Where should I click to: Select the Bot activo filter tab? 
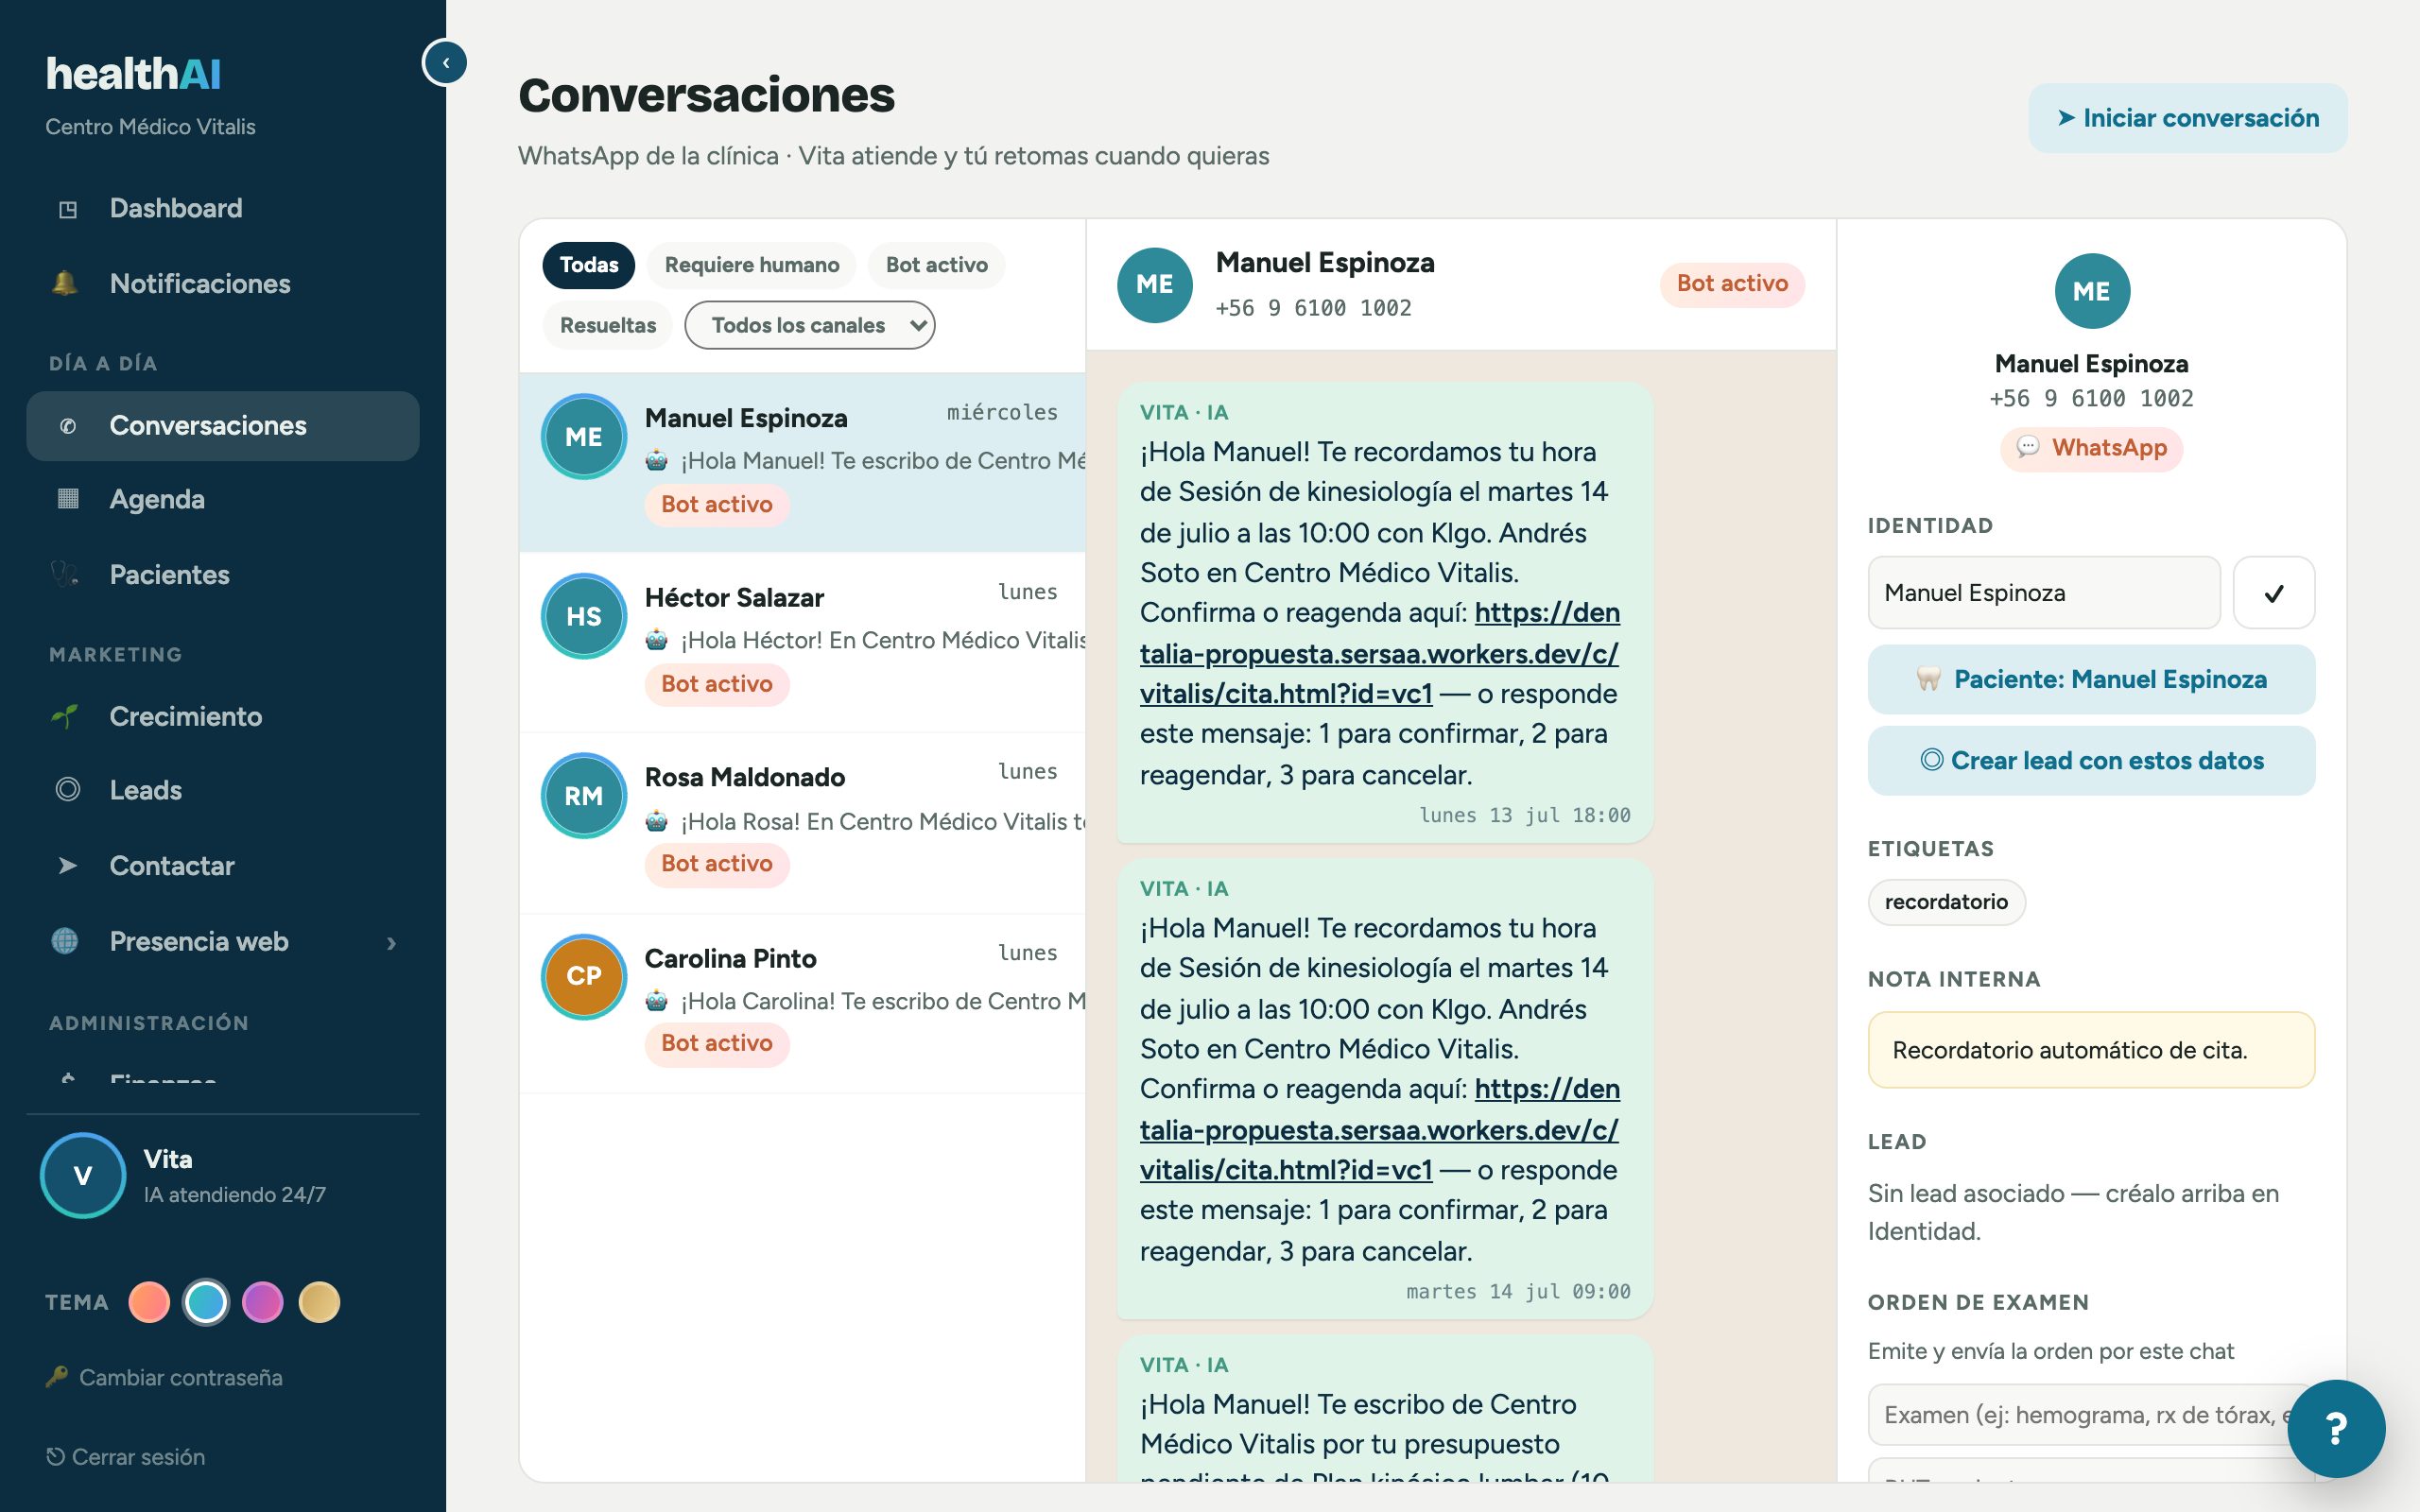point(936,265)
